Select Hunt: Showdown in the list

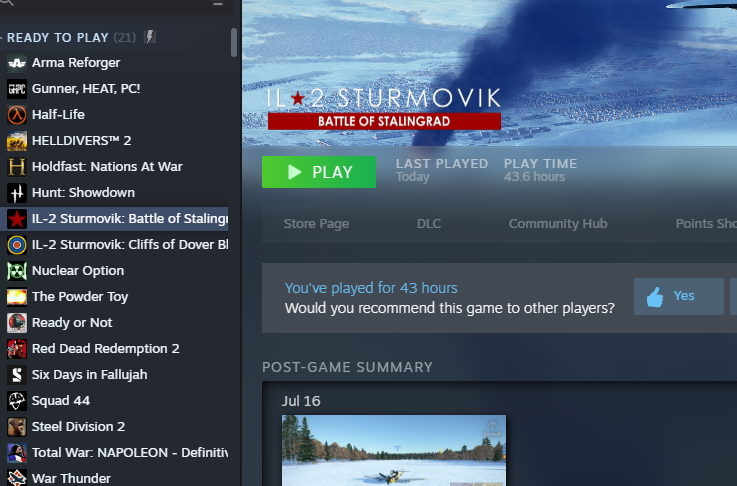(114, 193)
